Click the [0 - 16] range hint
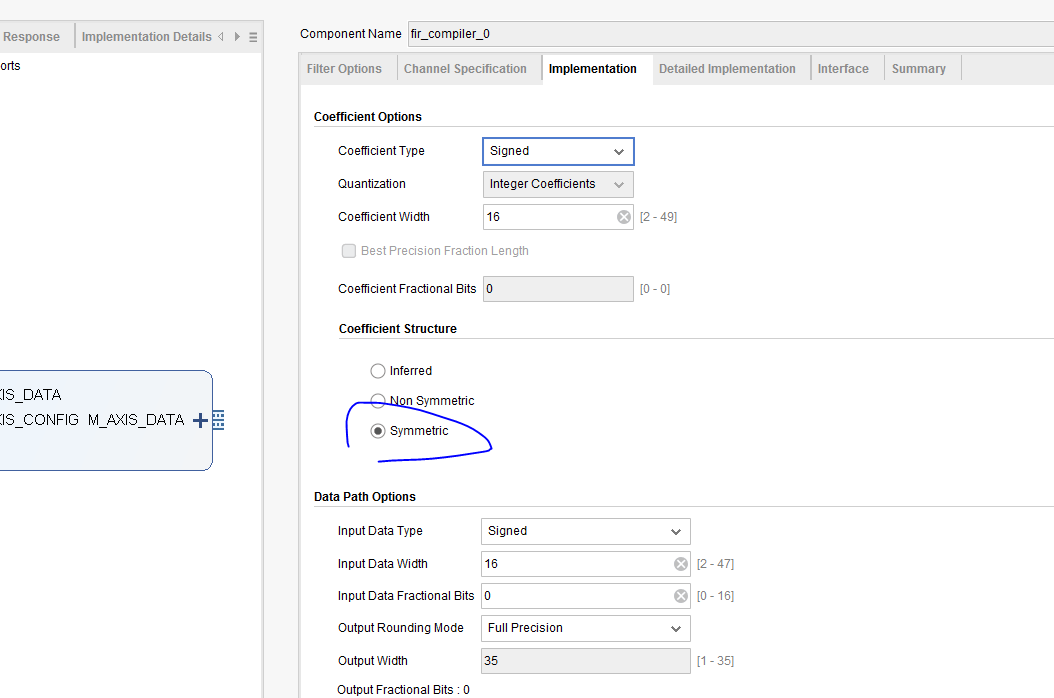Viewport: 1054px width, 698px height. 715,596
